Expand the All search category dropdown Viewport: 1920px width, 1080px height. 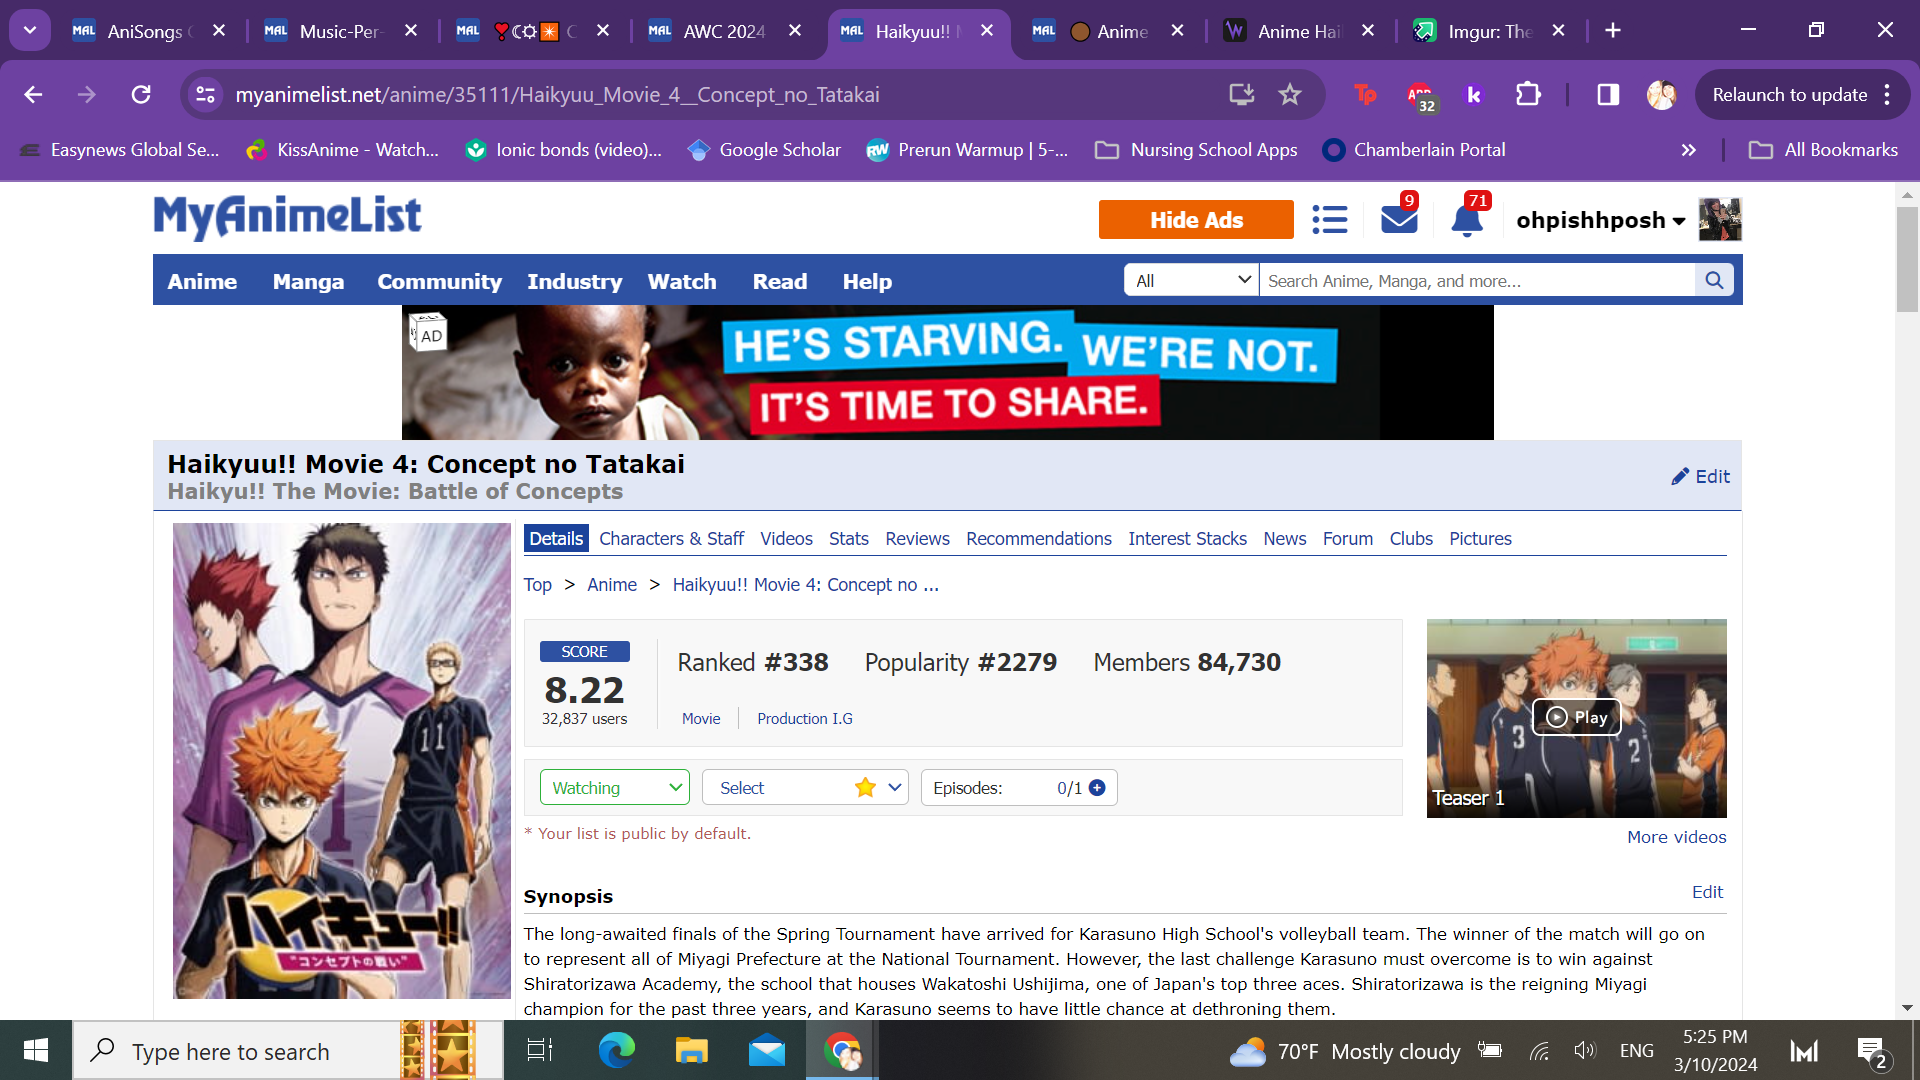point(1191,281)
